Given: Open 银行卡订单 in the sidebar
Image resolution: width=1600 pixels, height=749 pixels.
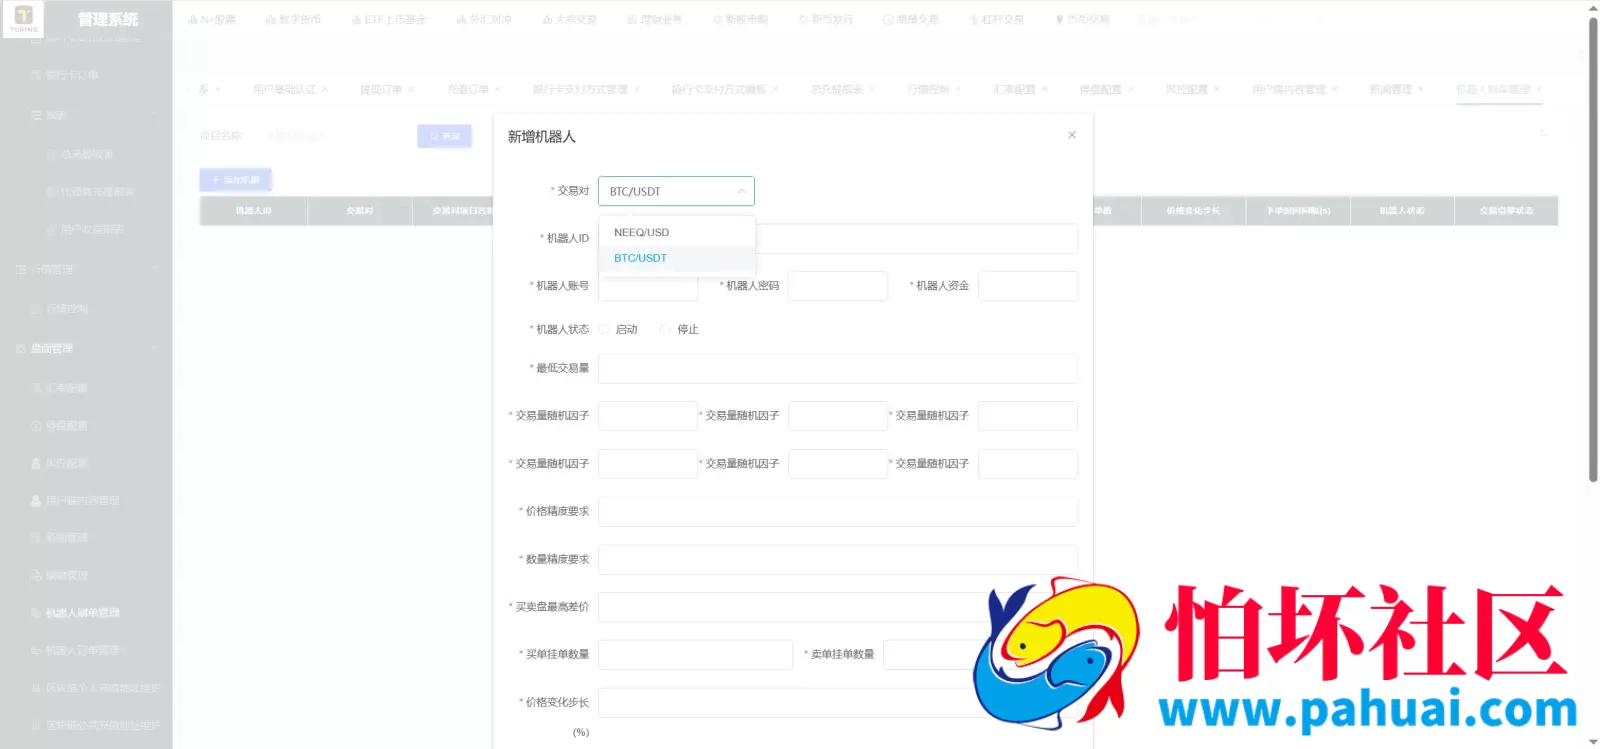Looking at the screenshot, I should 72,75.
